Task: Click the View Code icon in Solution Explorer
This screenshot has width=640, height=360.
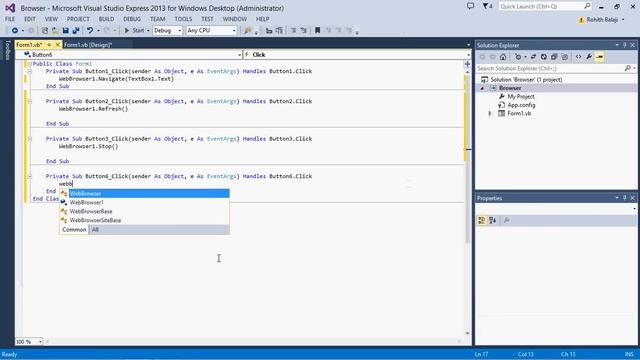Action: pos(578,57)
